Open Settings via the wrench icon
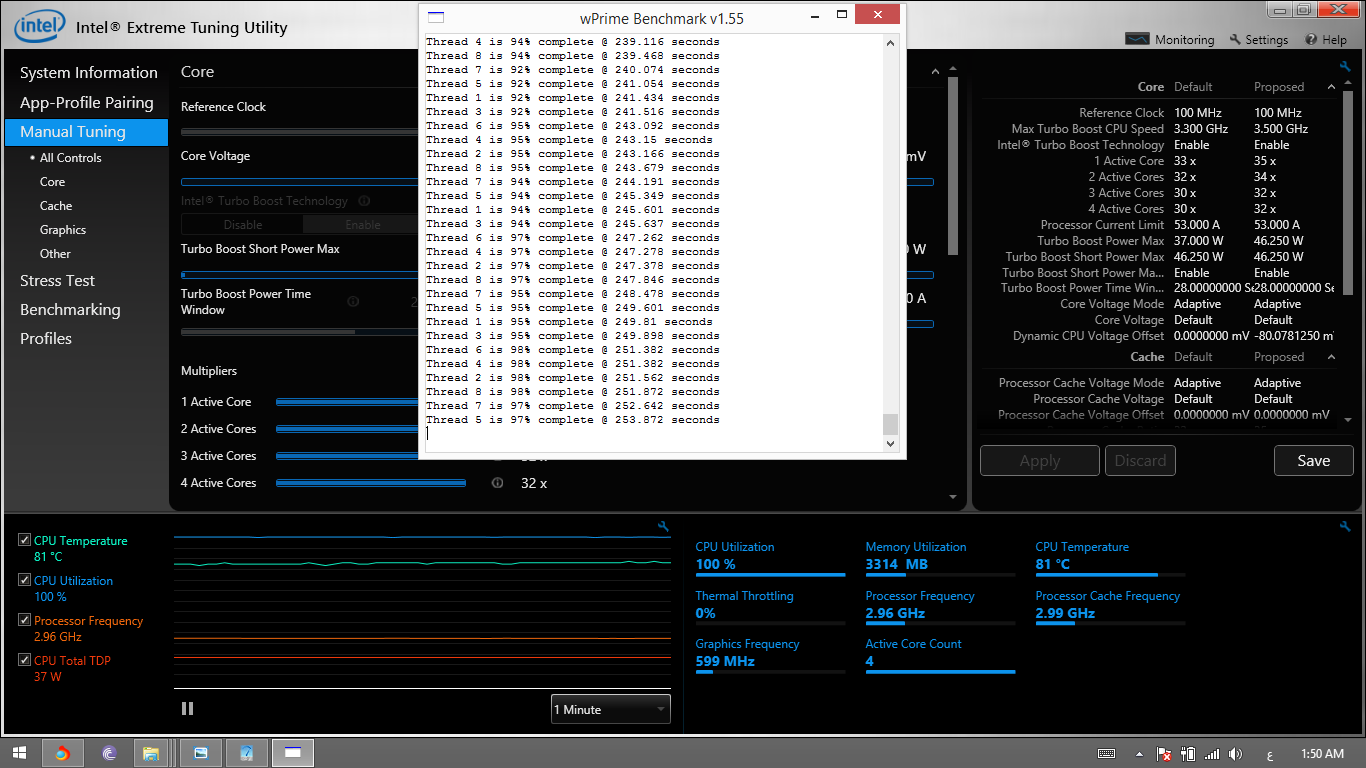 click(1258, 40)
